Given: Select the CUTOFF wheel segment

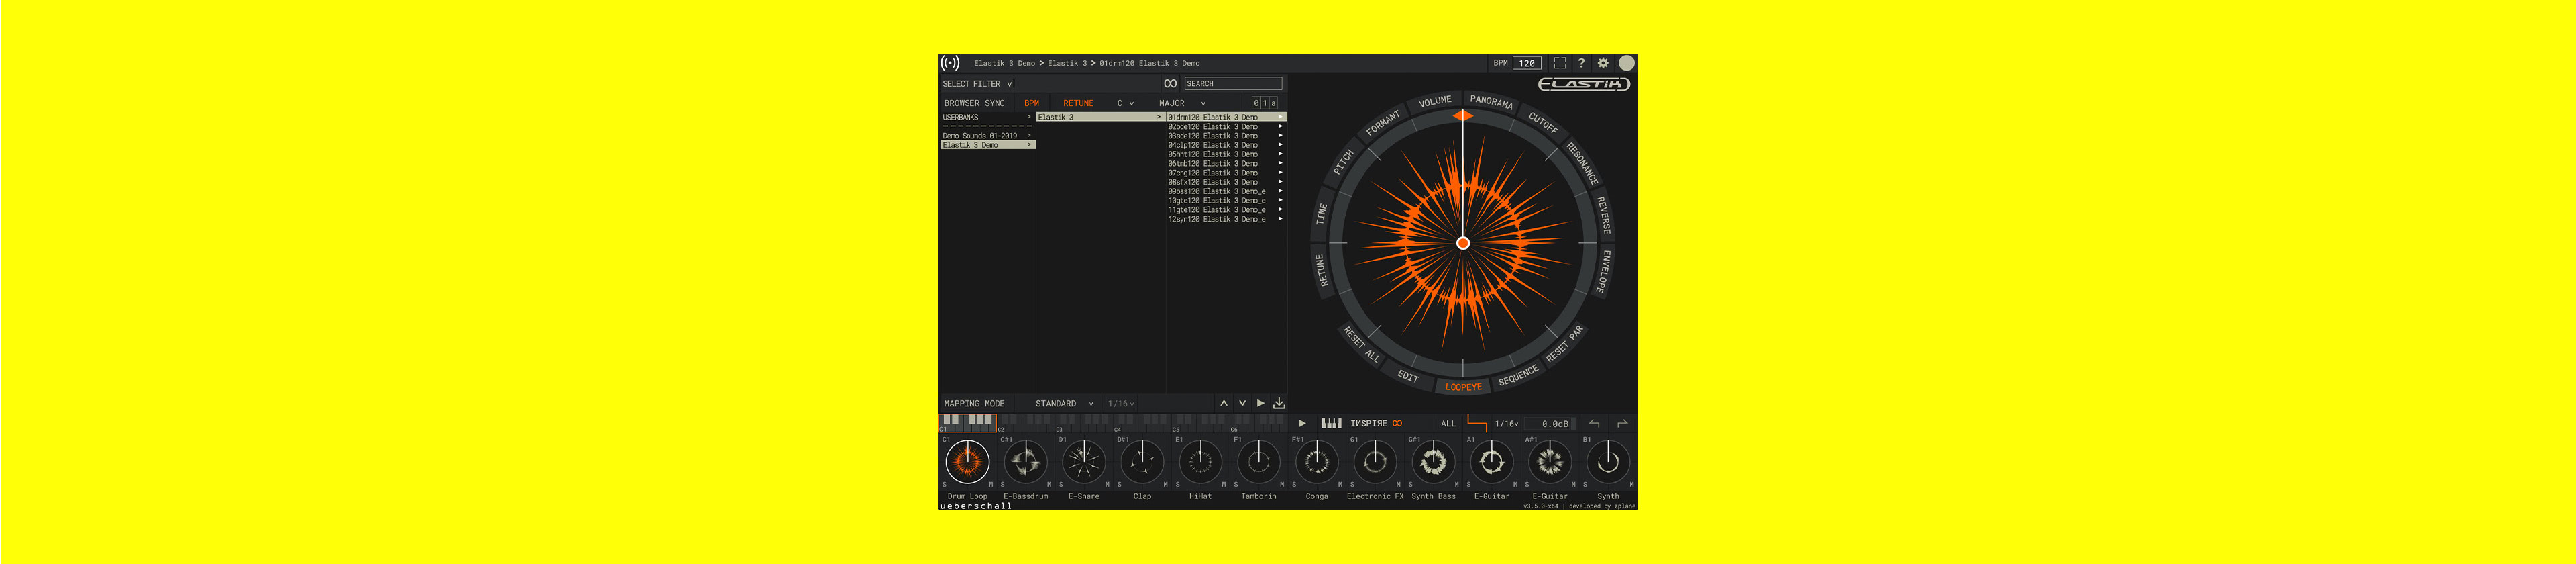Looking at the screenshot, I should (x=1543, y=123).
